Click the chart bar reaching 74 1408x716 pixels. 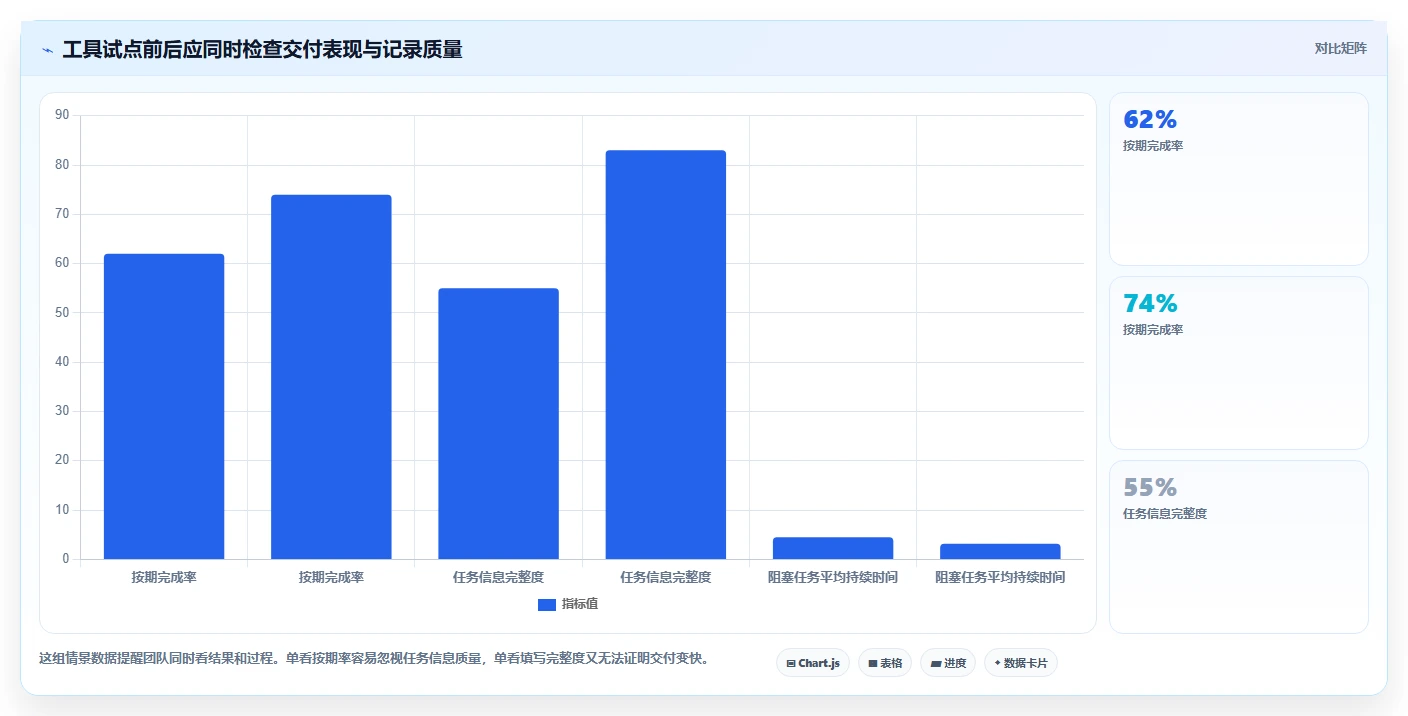[x=331, y=377]
